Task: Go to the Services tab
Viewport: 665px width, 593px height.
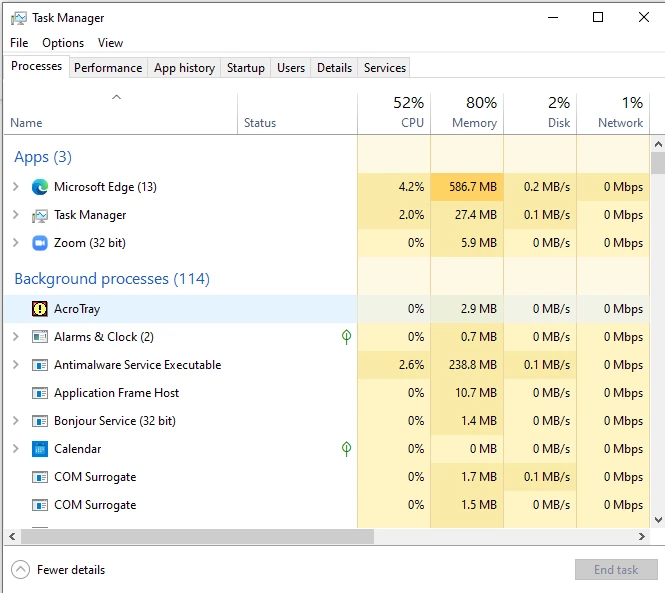Action: click(x=385, y=68)
